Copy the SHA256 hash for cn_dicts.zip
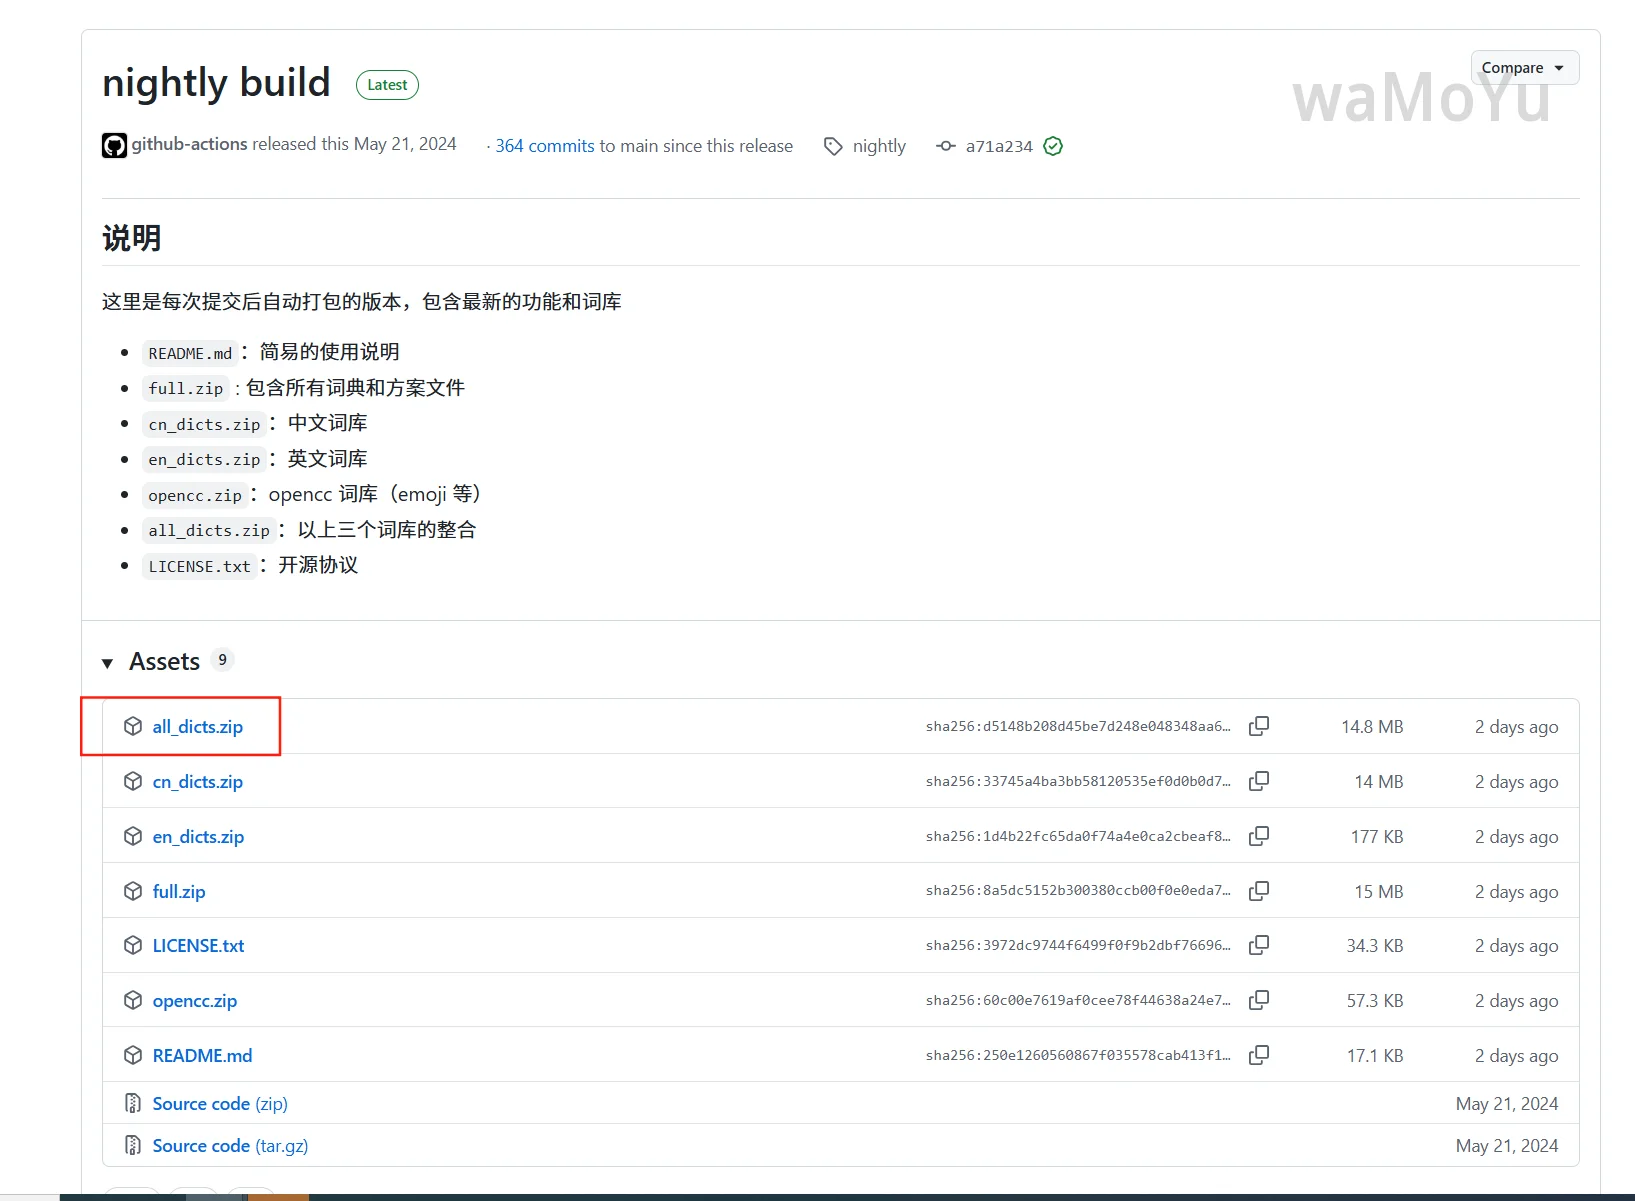 (x=1259, y=781)
